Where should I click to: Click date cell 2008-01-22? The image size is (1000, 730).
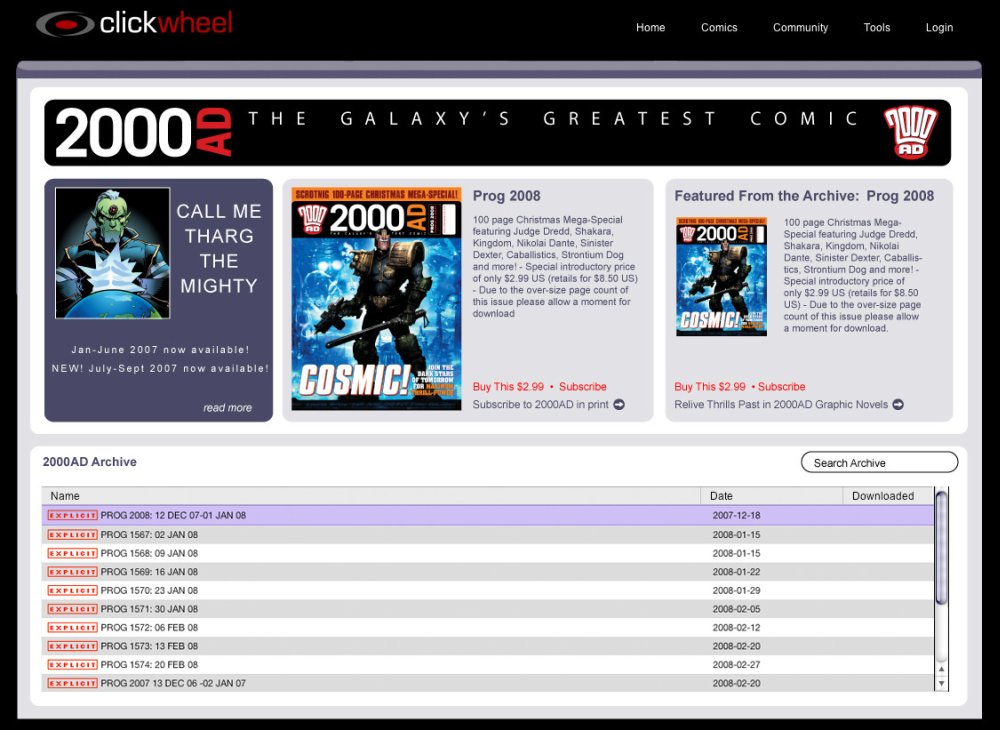pyautogui.click(x=737, y=572)
